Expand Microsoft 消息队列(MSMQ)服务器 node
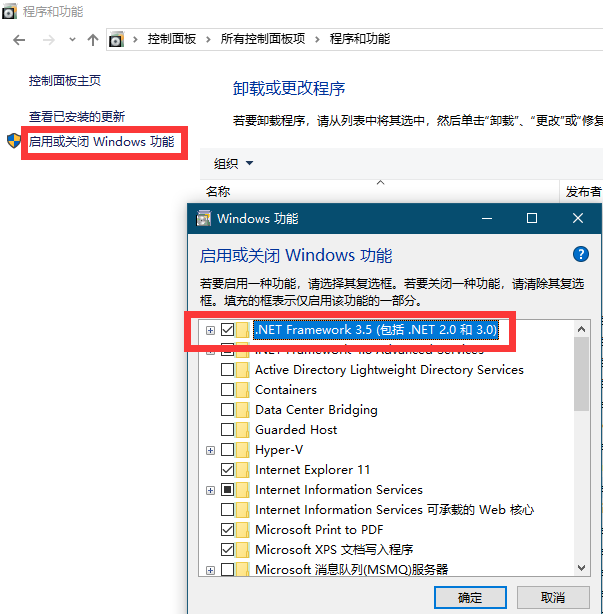Viewport: 603px width, 614px height. click(x=210, y=570)
